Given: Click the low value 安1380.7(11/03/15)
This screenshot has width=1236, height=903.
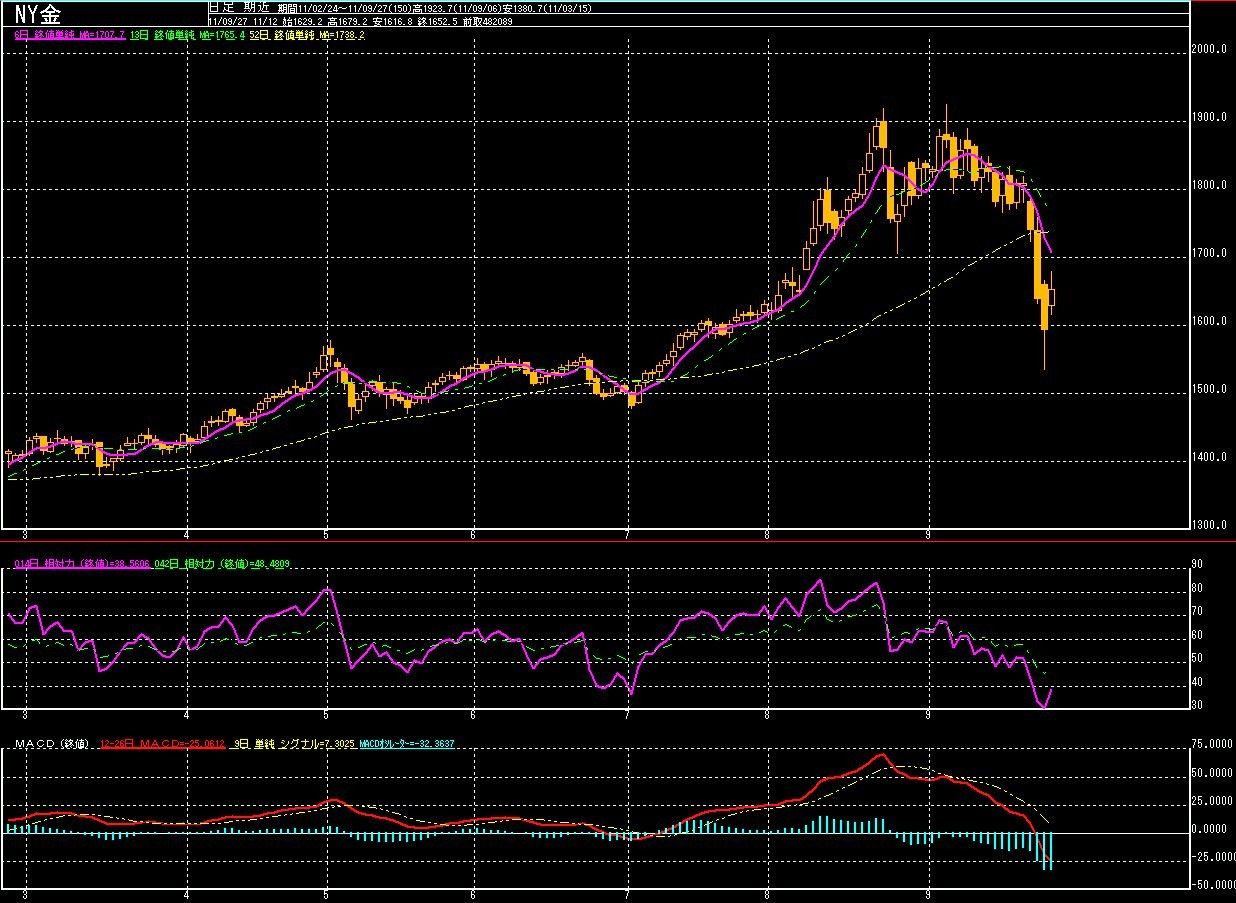Looking at the screenshot, I should click(547, 8).
